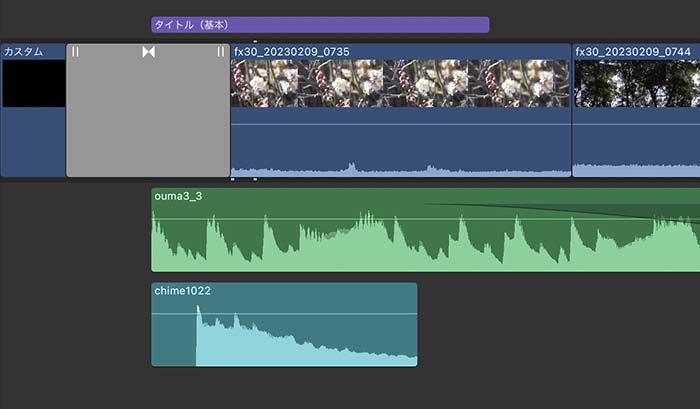Select the purple タイトル（基本） title clip
The height and width of the screenshot is (409, 700).
tap(320, 25)
